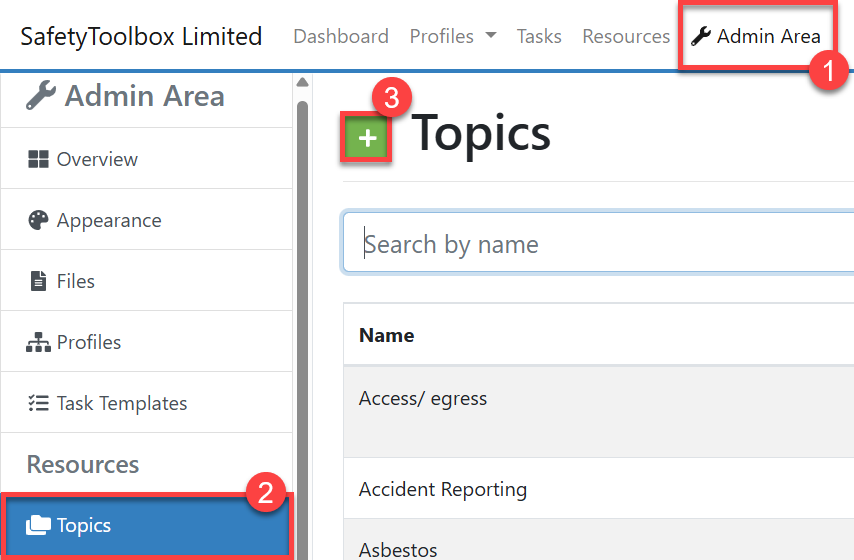
Task: Open the Dashboard page from top navigation
Action: 341,37
